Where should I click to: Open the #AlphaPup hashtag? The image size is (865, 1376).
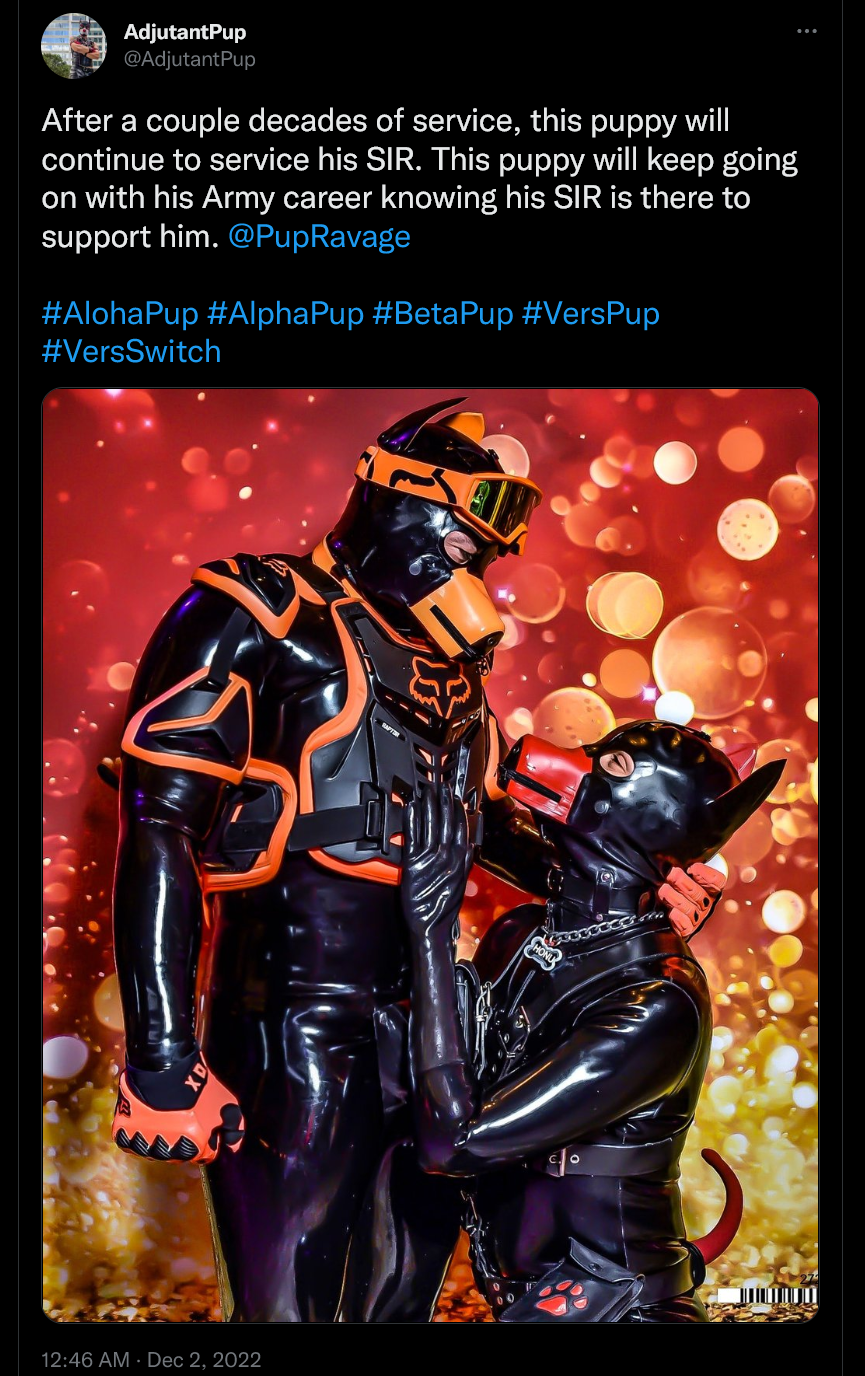coord(286,314)
